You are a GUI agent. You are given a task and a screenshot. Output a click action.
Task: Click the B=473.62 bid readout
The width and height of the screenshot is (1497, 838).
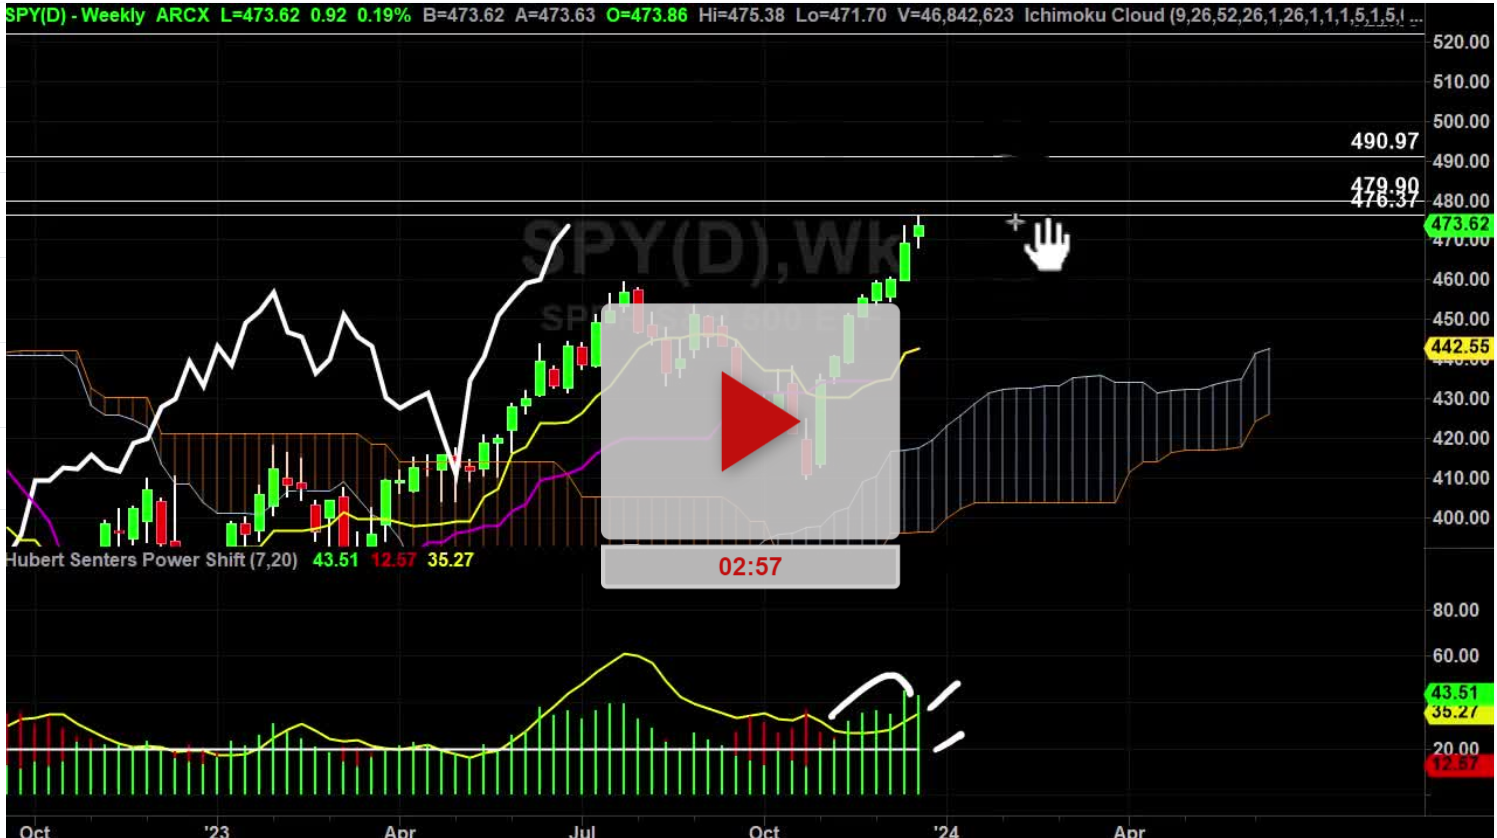tap(464, 15)
